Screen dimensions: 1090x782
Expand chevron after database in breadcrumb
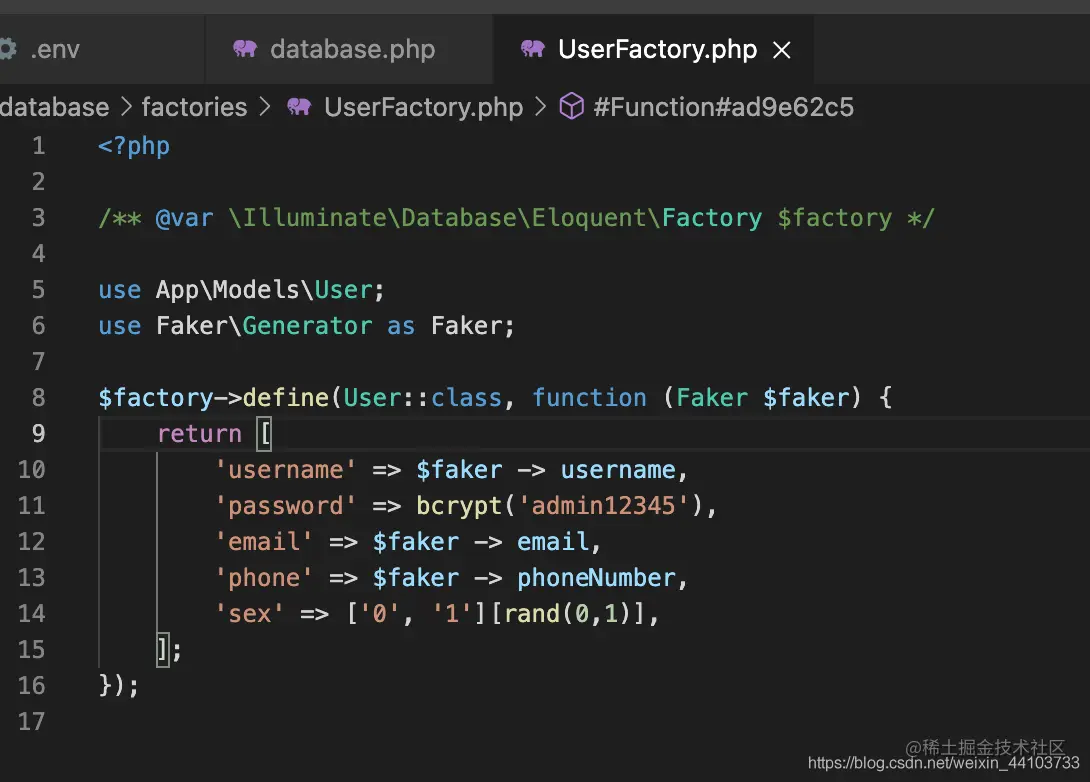pyautogui.click(x=126, y=107)
